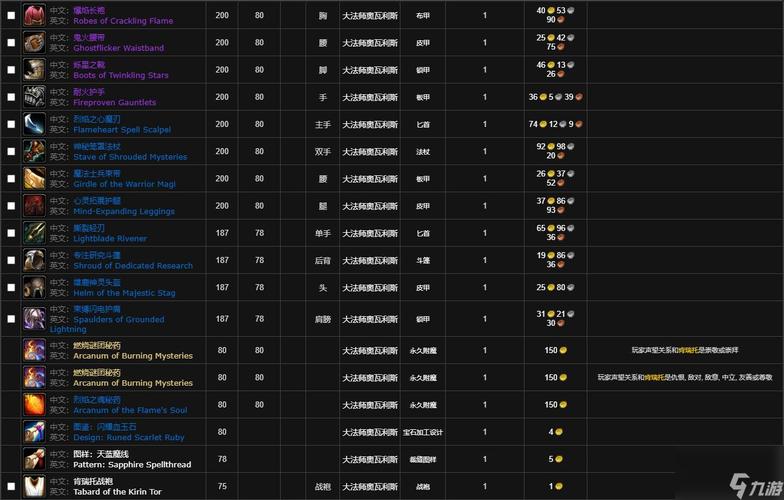Click the Helm of the Majestic Stag link

click(x=124, y=293)
